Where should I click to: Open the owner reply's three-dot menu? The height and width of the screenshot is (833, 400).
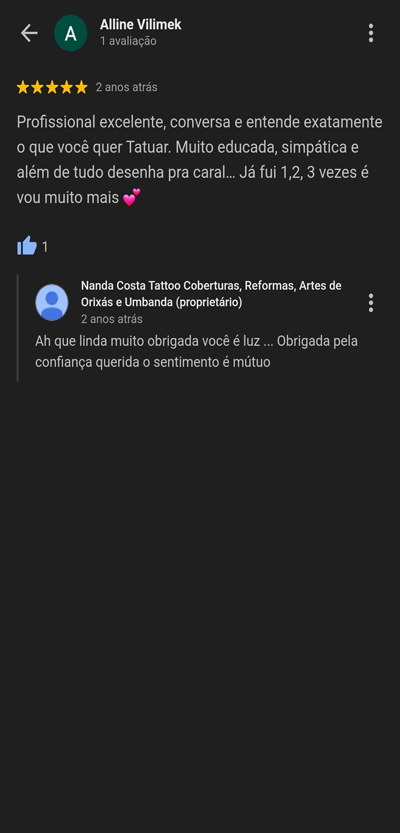pos(371,303)
